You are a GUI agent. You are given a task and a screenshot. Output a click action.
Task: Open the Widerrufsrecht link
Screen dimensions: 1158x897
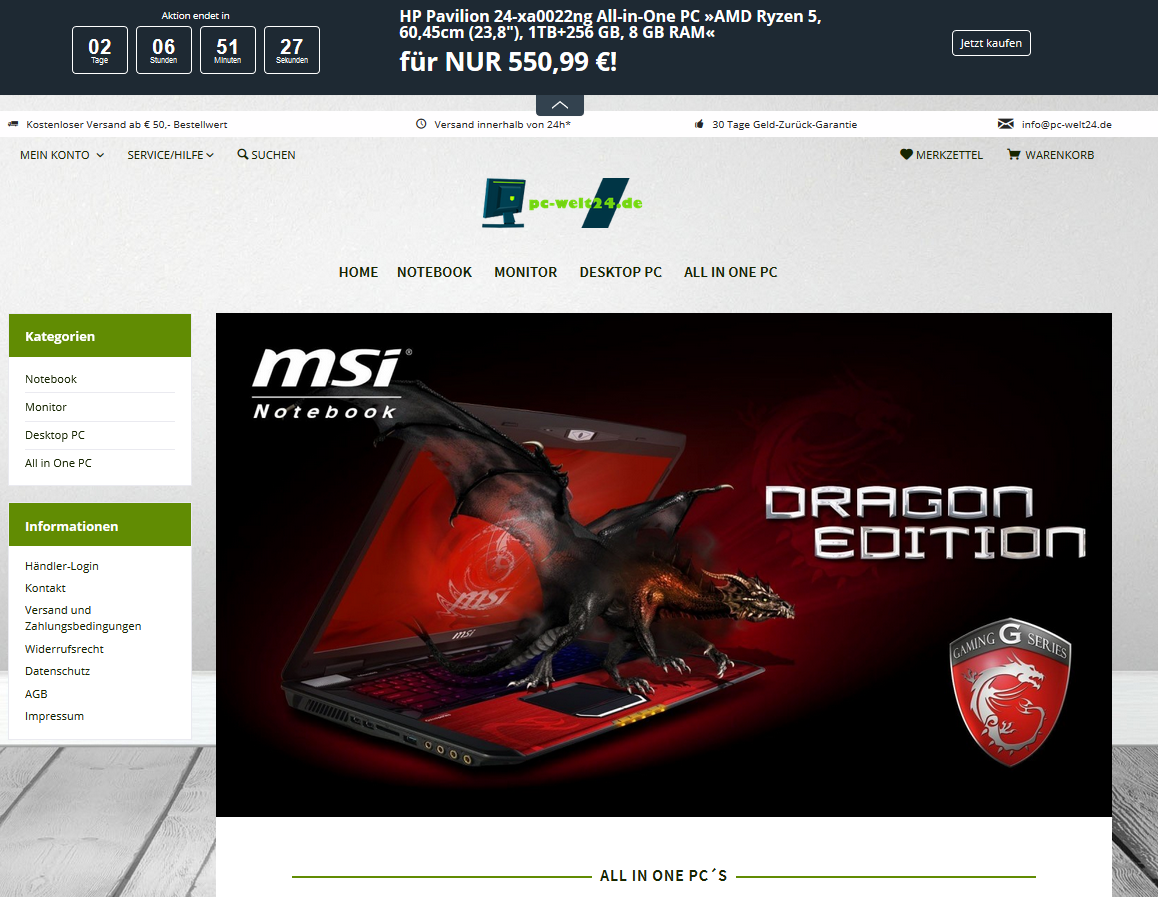click(64, 649)
